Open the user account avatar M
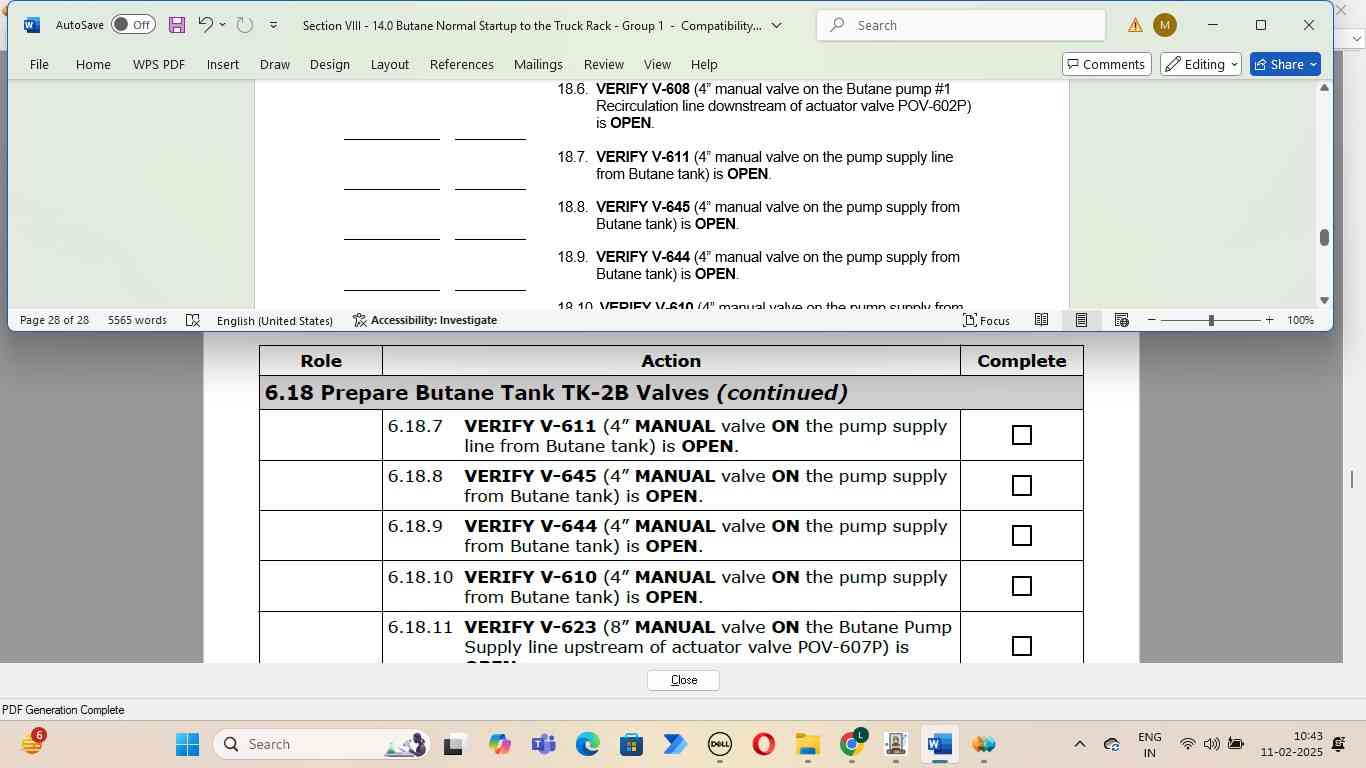The height and width of the screenshot is (768, 1366). tap(1164, 25)
